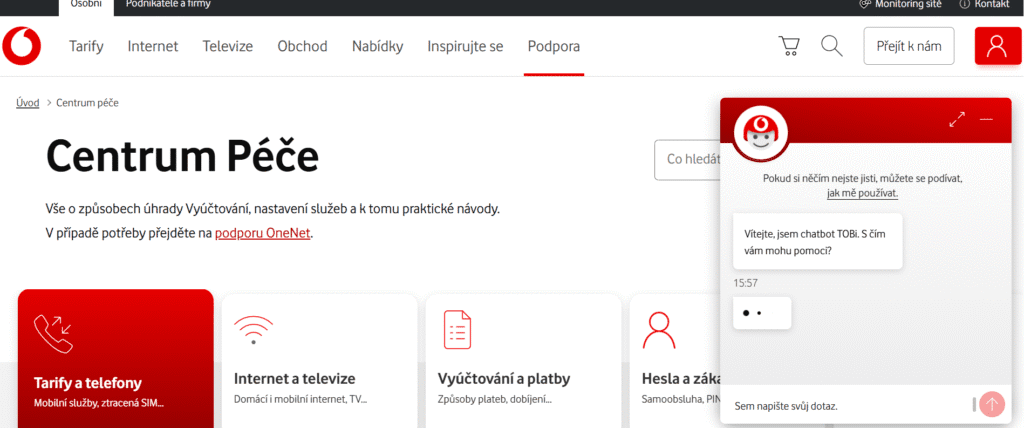
Task: Click the search magnifier icon
Action: [x=831, y=46]
